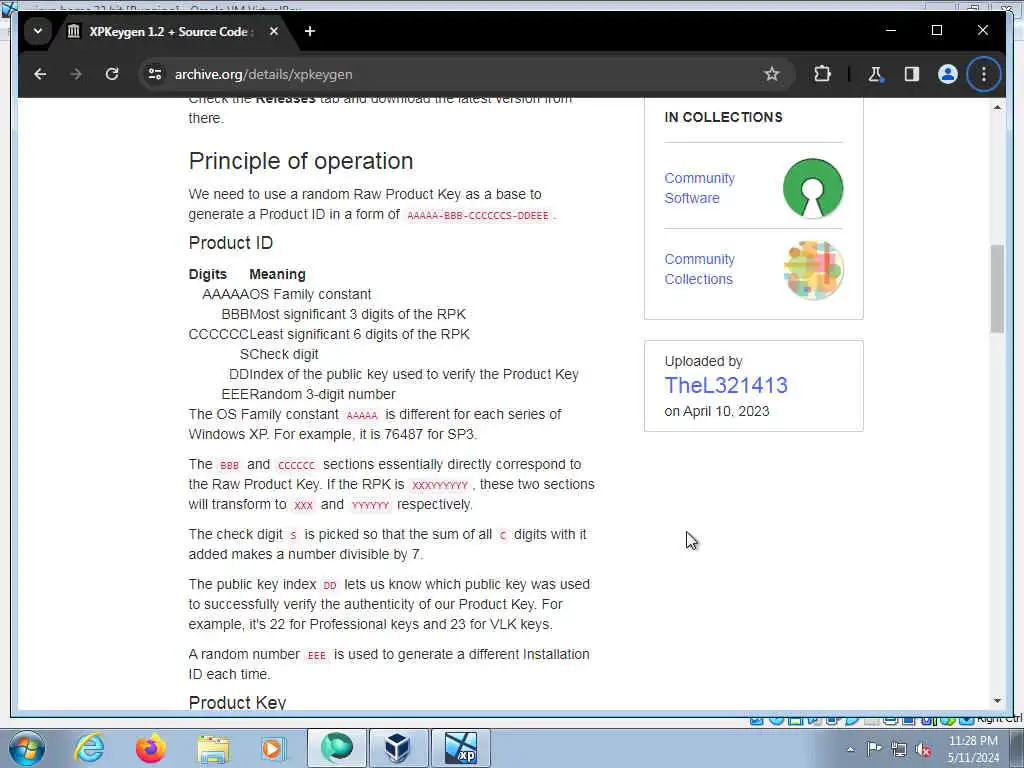Switch to the green globe app on taskbar

[x=336, y=748]
